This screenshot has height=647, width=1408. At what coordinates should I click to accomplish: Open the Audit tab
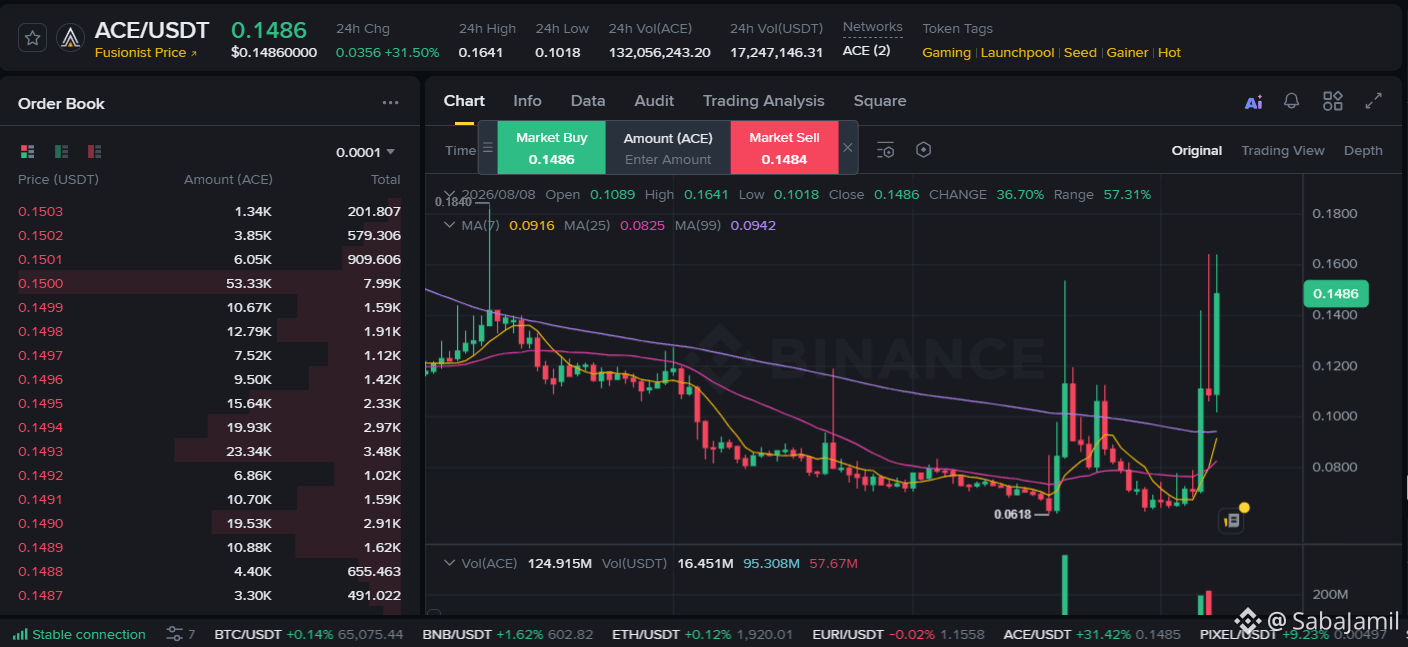point(654,101)
